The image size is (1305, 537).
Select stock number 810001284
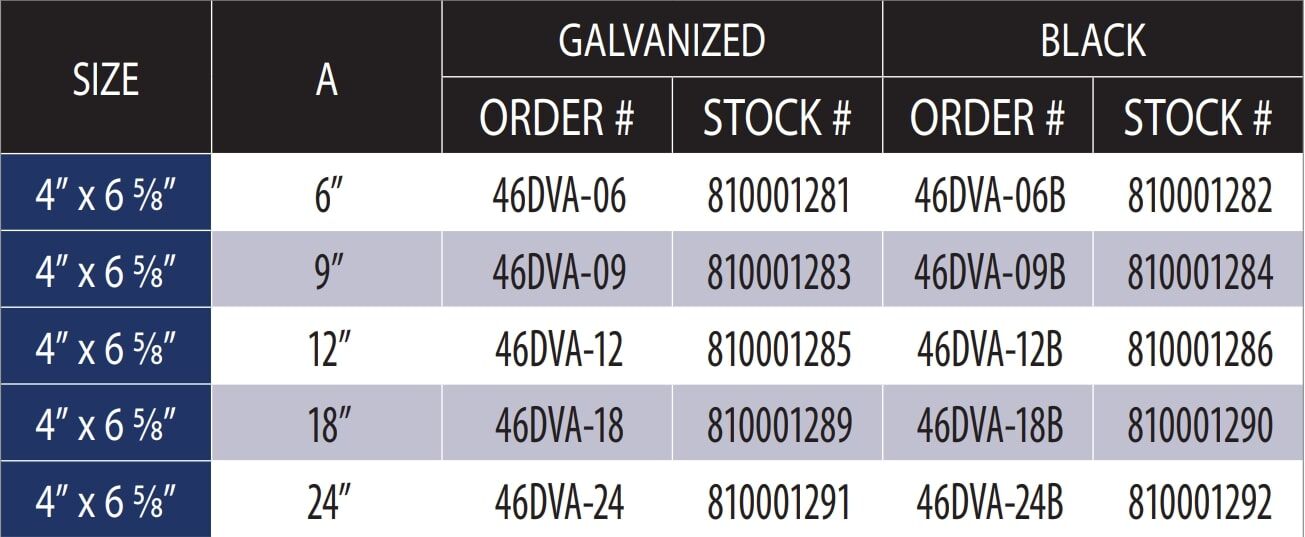1200,273
